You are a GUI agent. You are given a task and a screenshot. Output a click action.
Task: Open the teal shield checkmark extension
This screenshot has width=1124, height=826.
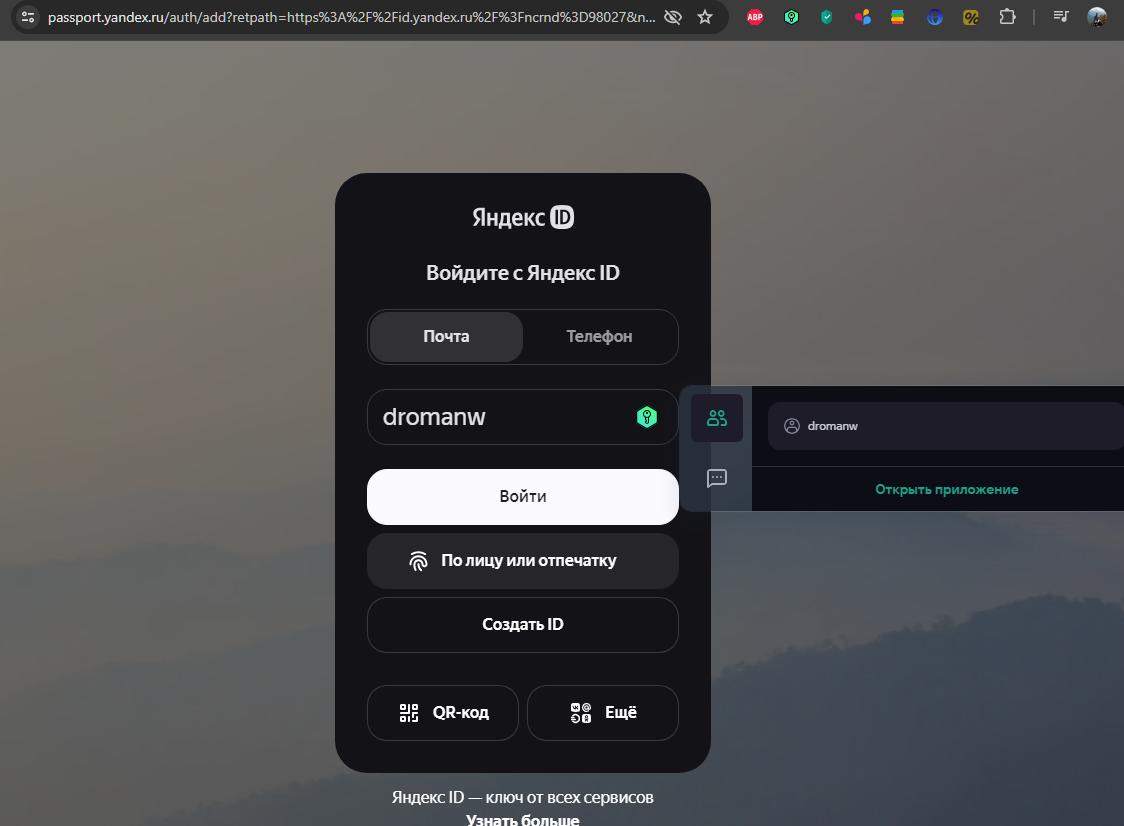click(827, 17)
